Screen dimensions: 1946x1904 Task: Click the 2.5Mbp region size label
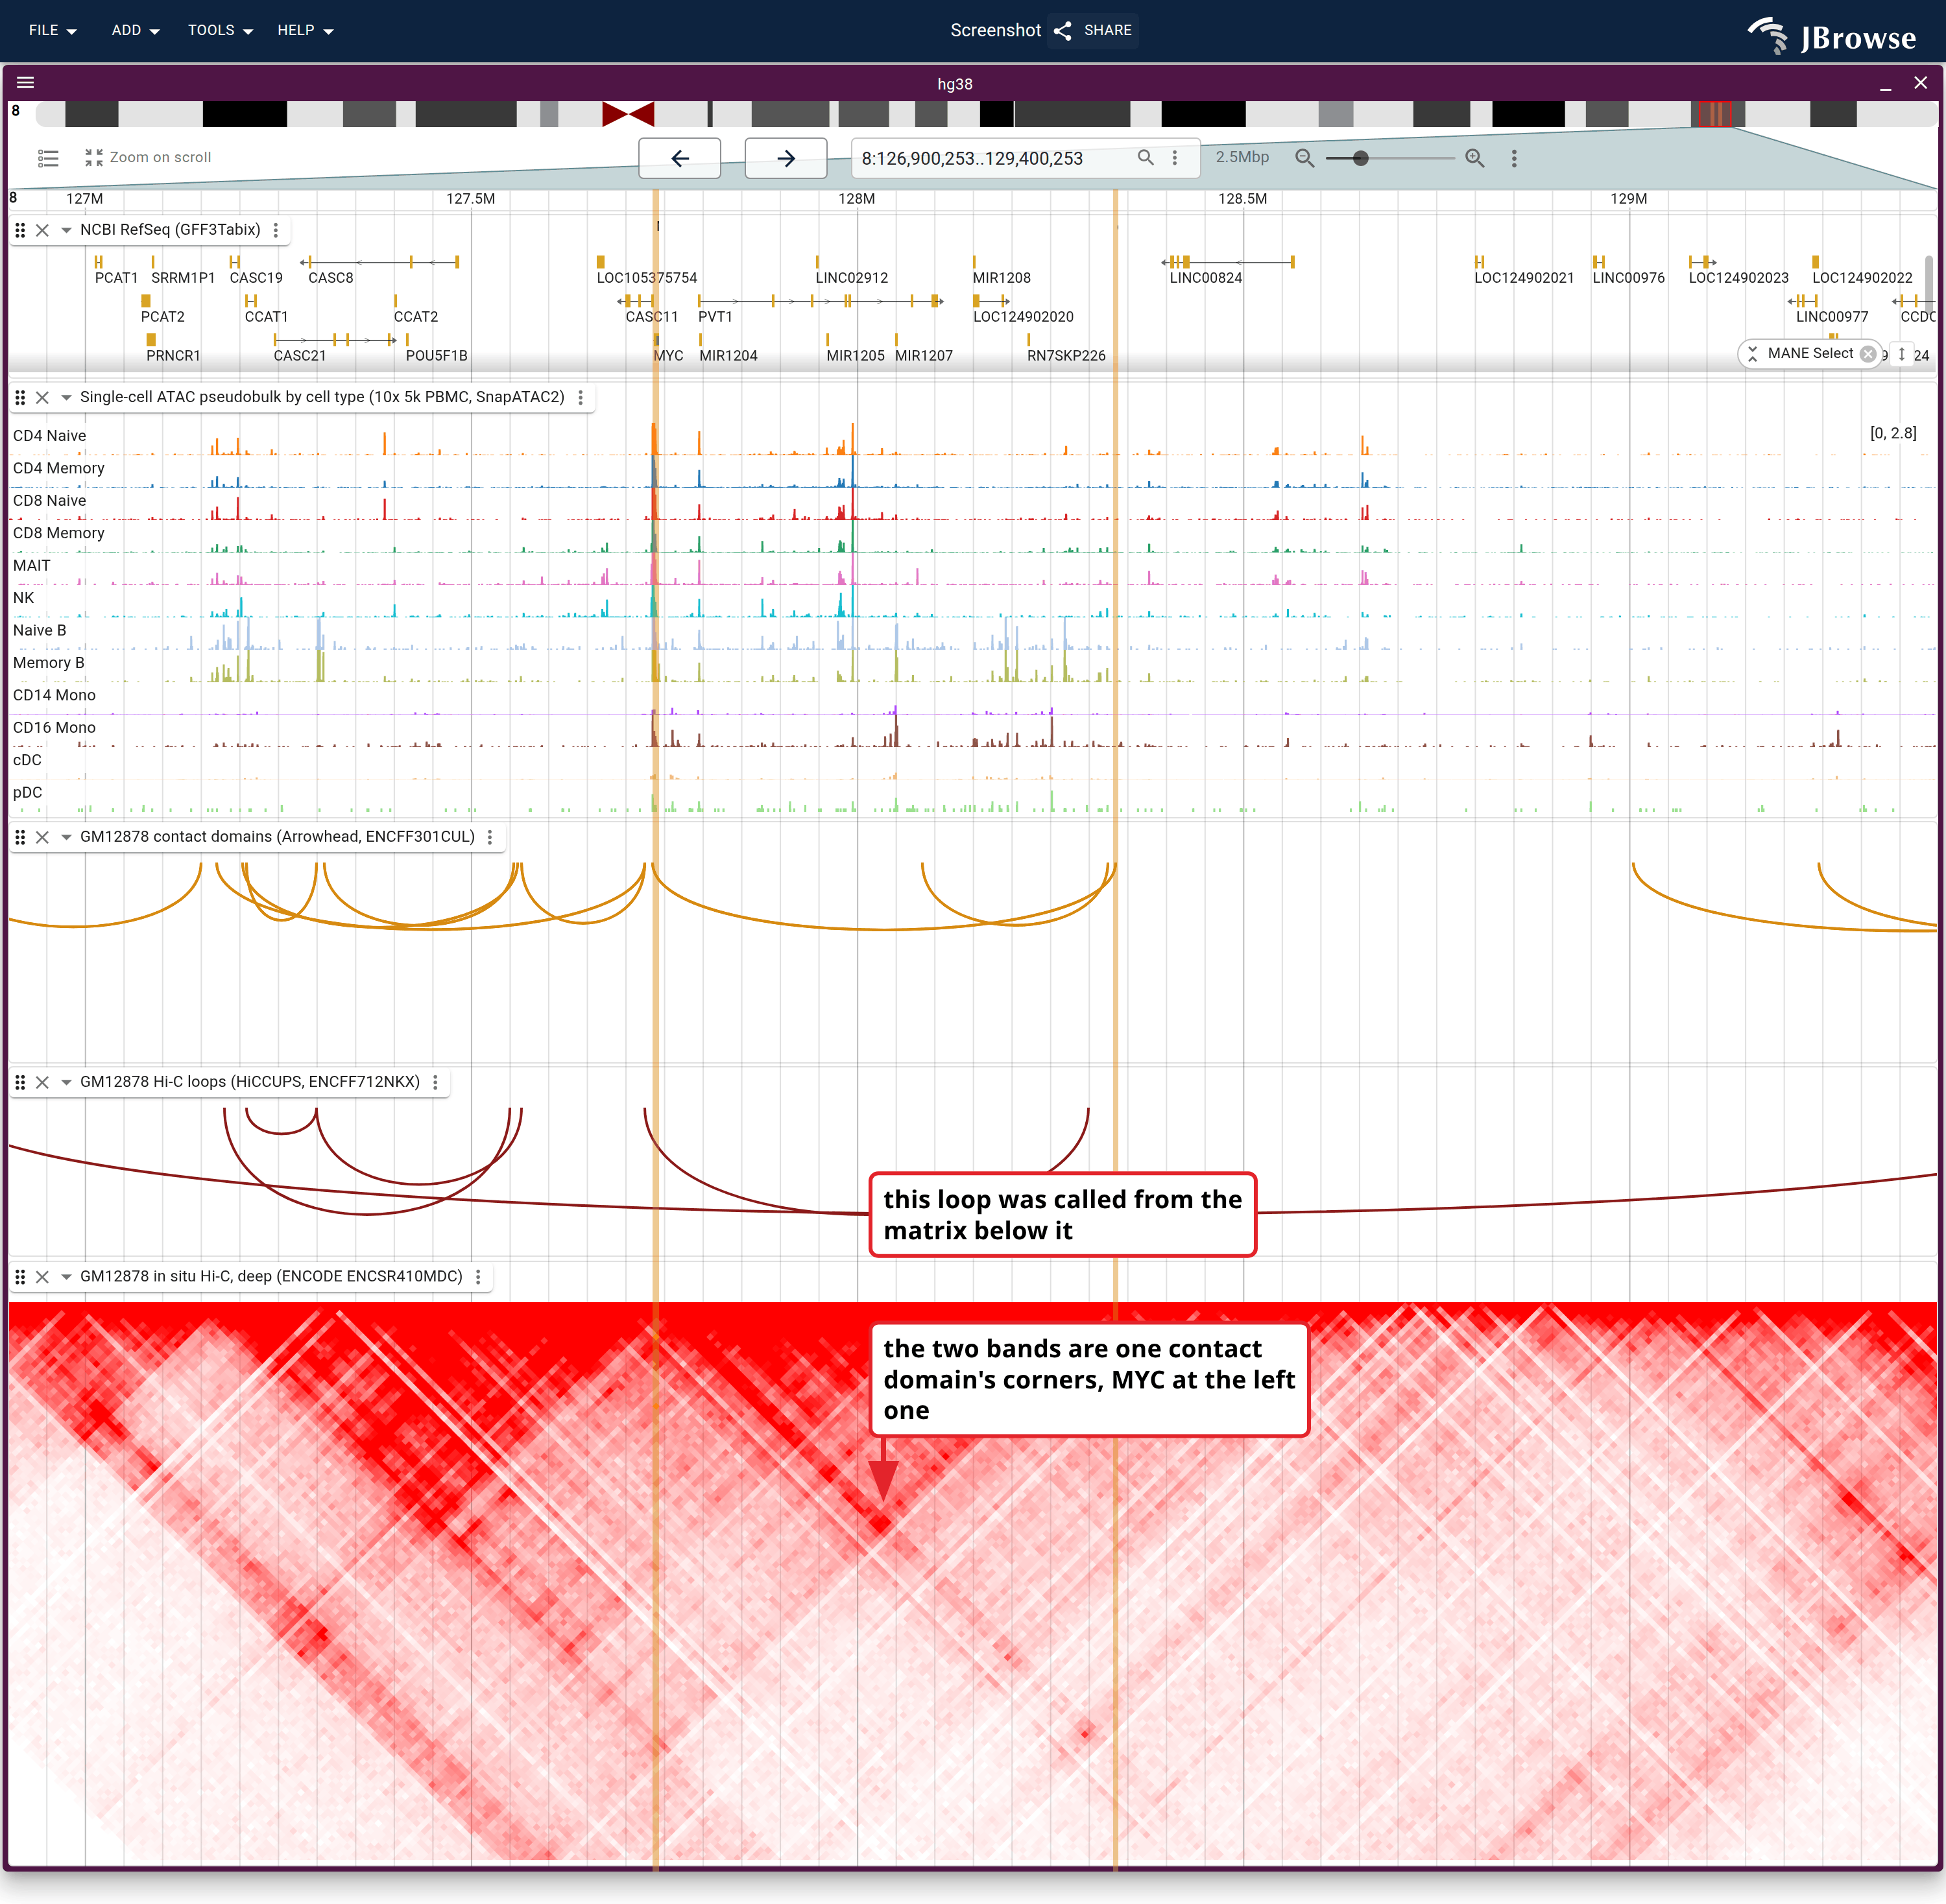[x=1242, y=157]
